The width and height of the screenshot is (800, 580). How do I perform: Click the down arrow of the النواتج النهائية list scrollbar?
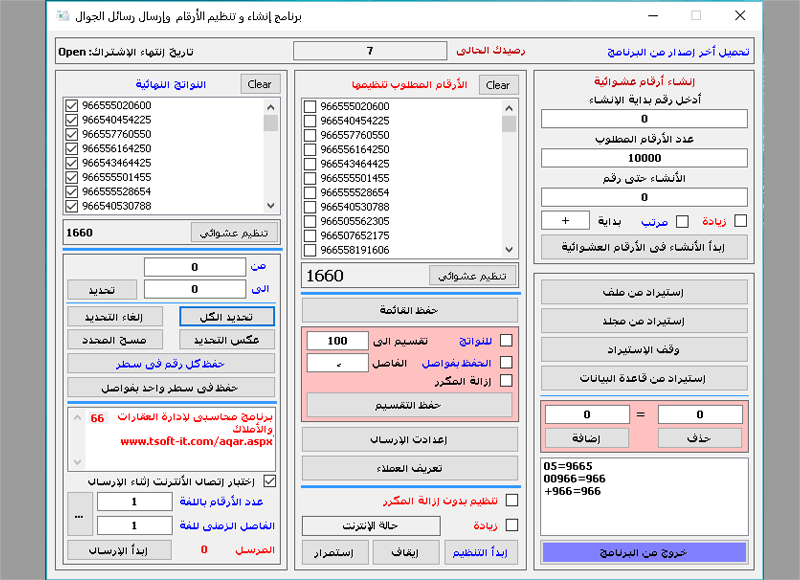click(271, 206)
